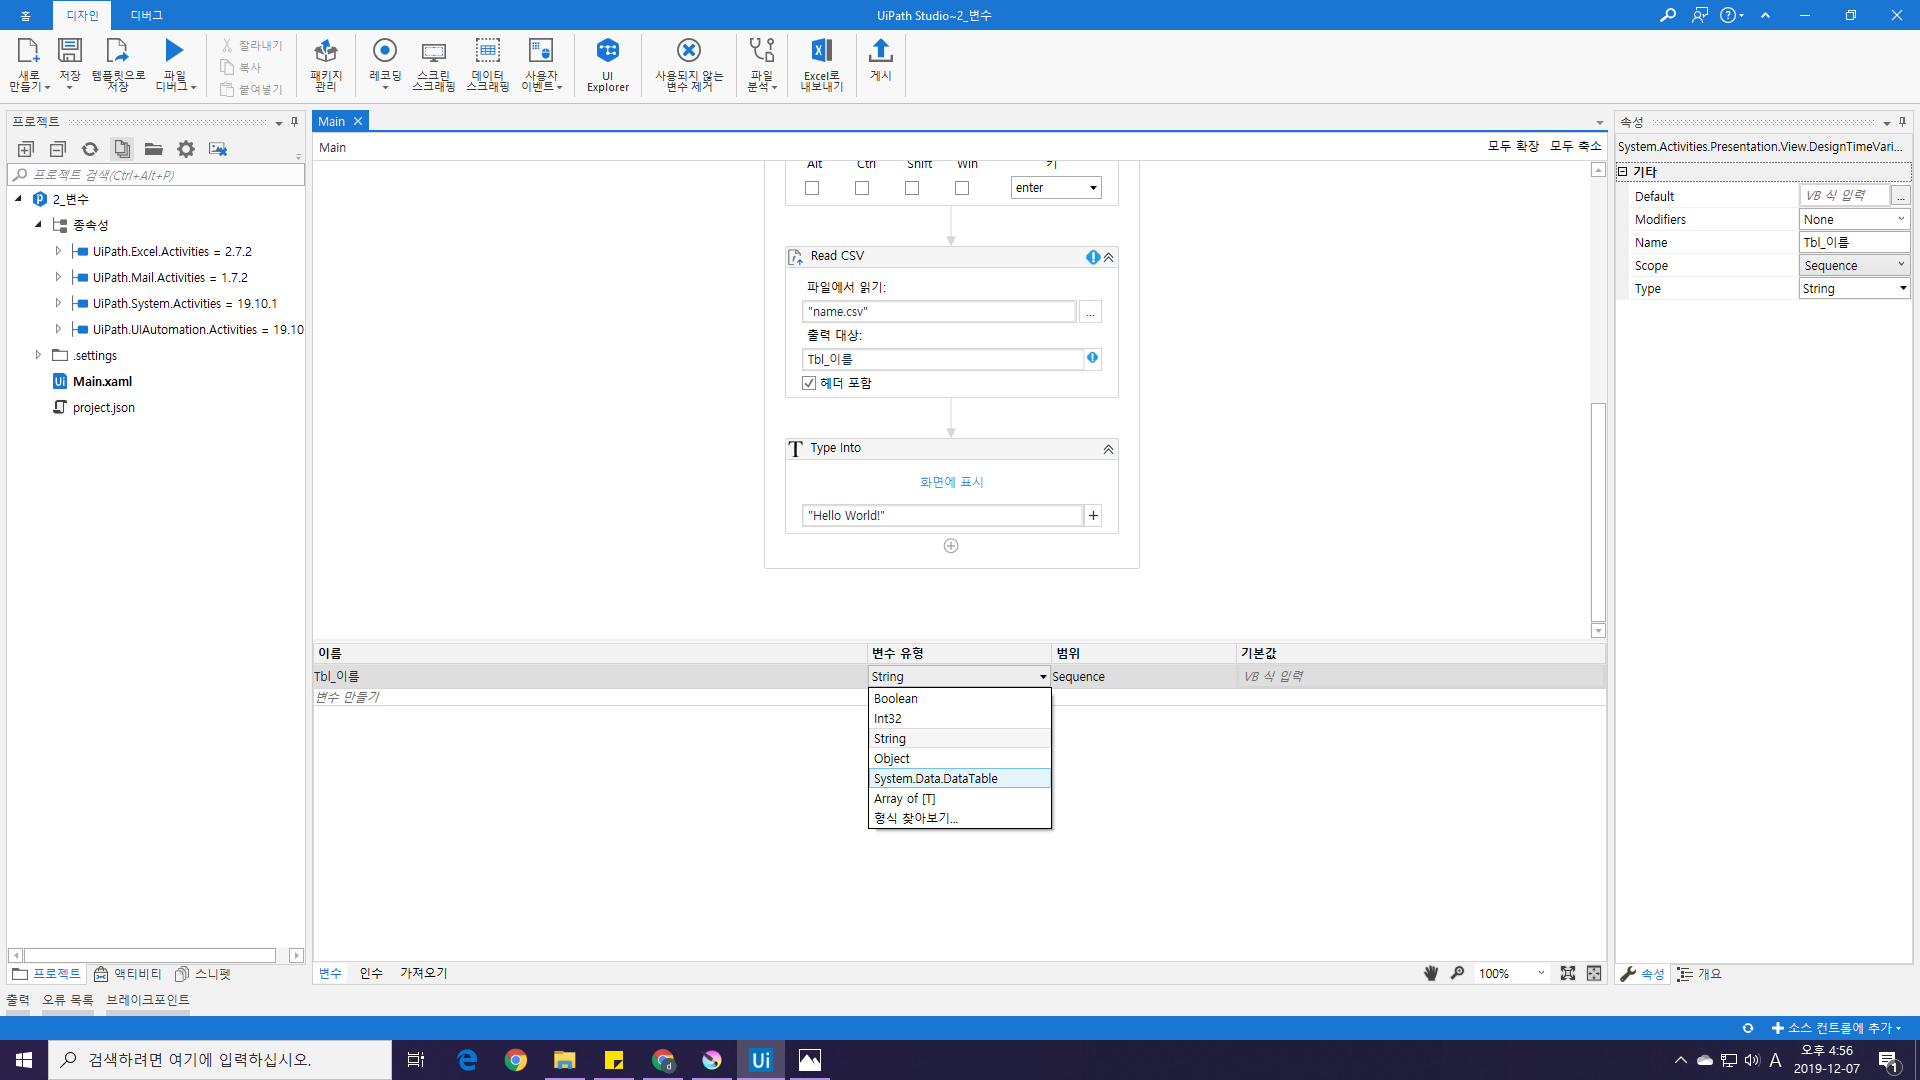This screenshot has width=1920, height=1080.
Task: Click the Expand All link
Action: [1512, 146]
